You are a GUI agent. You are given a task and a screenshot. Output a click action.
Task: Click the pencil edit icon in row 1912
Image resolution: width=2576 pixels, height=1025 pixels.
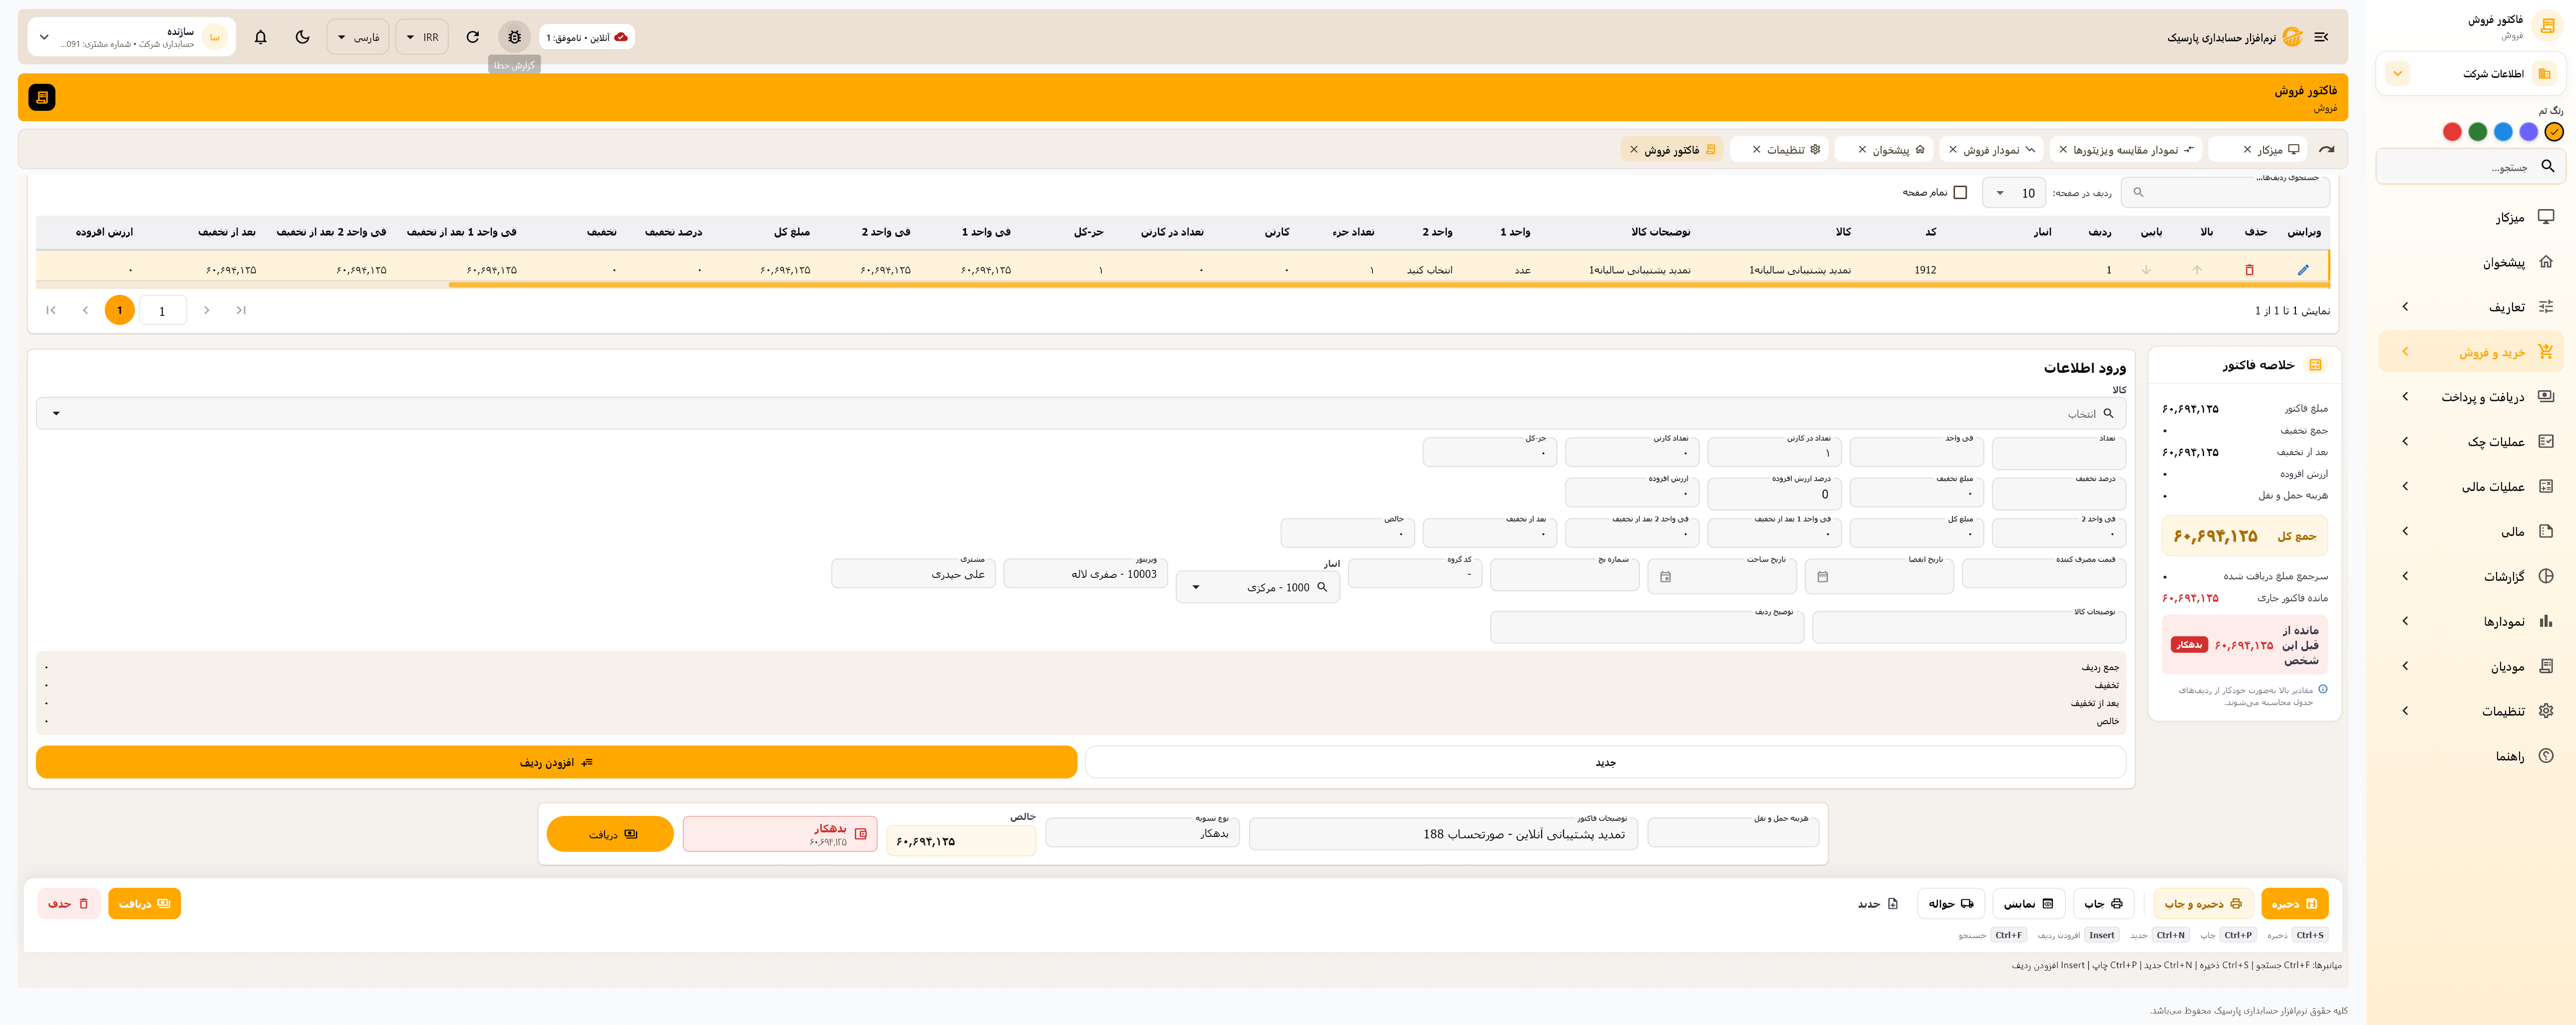point(2303,270)
